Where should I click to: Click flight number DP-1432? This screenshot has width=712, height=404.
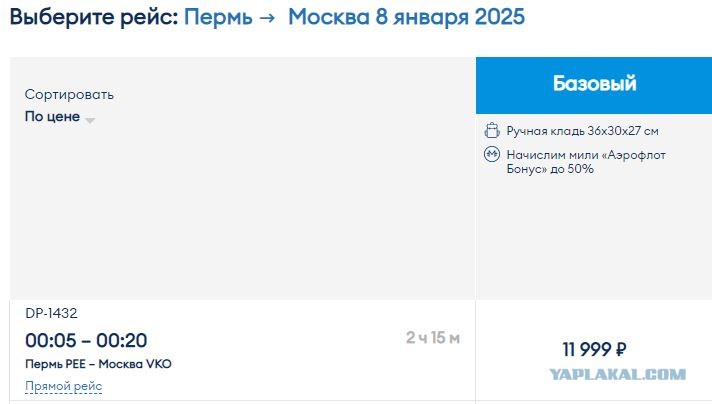coord(51,313)
